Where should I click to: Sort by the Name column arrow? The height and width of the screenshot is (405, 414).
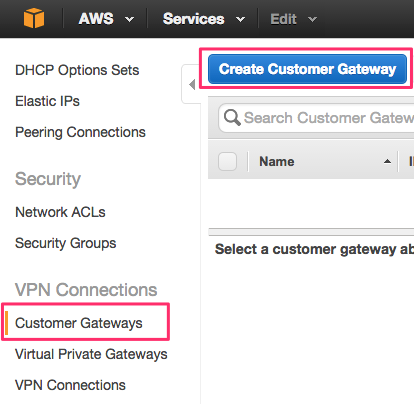point(387,162)
